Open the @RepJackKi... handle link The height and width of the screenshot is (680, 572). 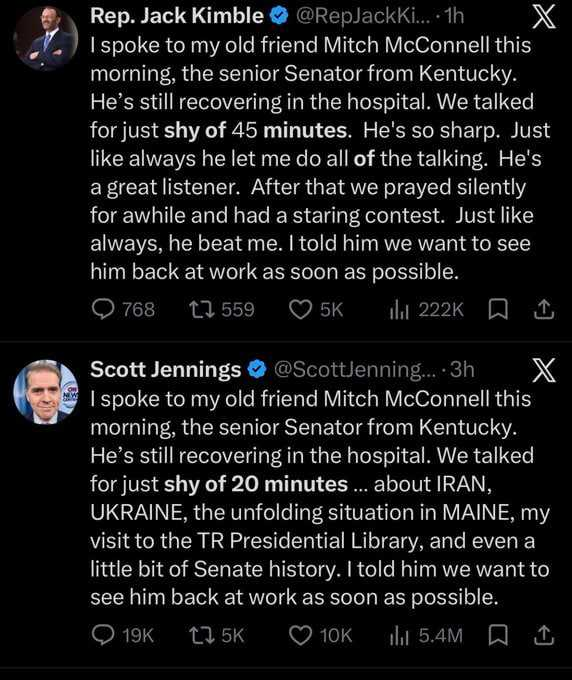click(x=364, y=16)
